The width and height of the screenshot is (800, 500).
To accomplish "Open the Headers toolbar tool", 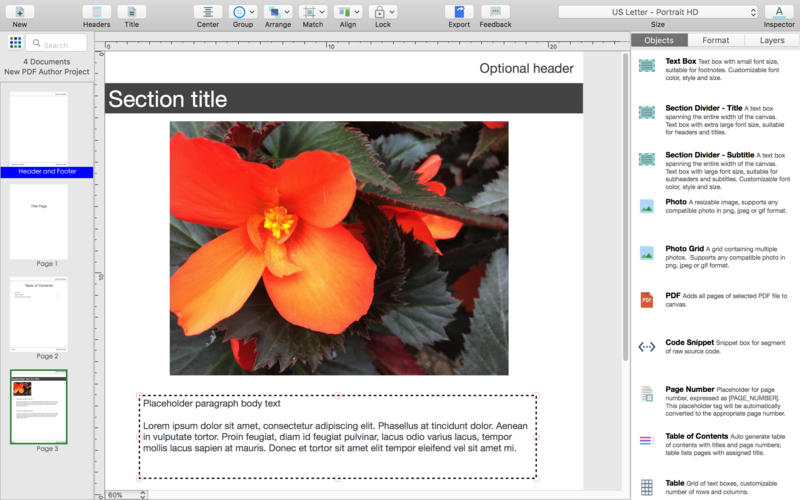I will coord(96,12).
